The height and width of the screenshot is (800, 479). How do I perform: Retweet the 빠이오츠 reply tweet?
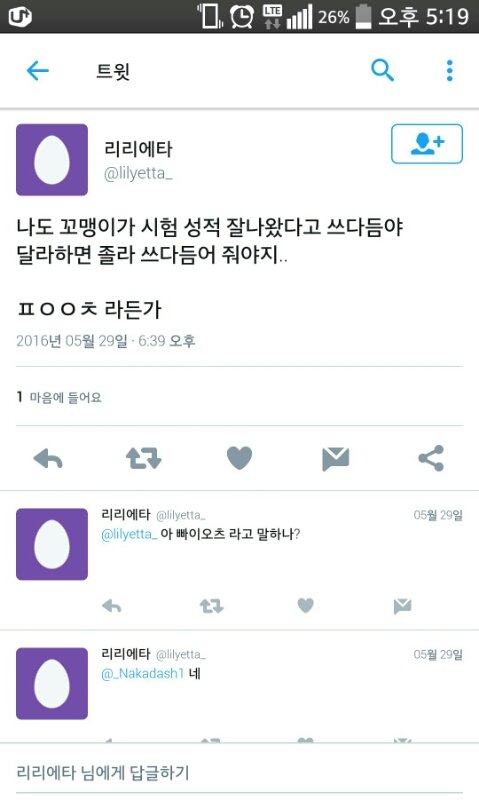pyautogui.click(x=211, y=606)
